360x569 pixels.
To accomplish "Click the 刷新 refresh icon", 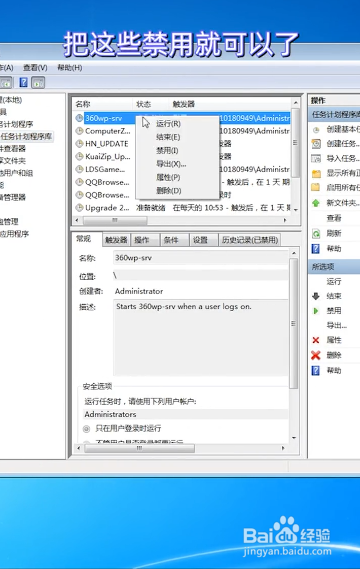I will click(316, 233).
